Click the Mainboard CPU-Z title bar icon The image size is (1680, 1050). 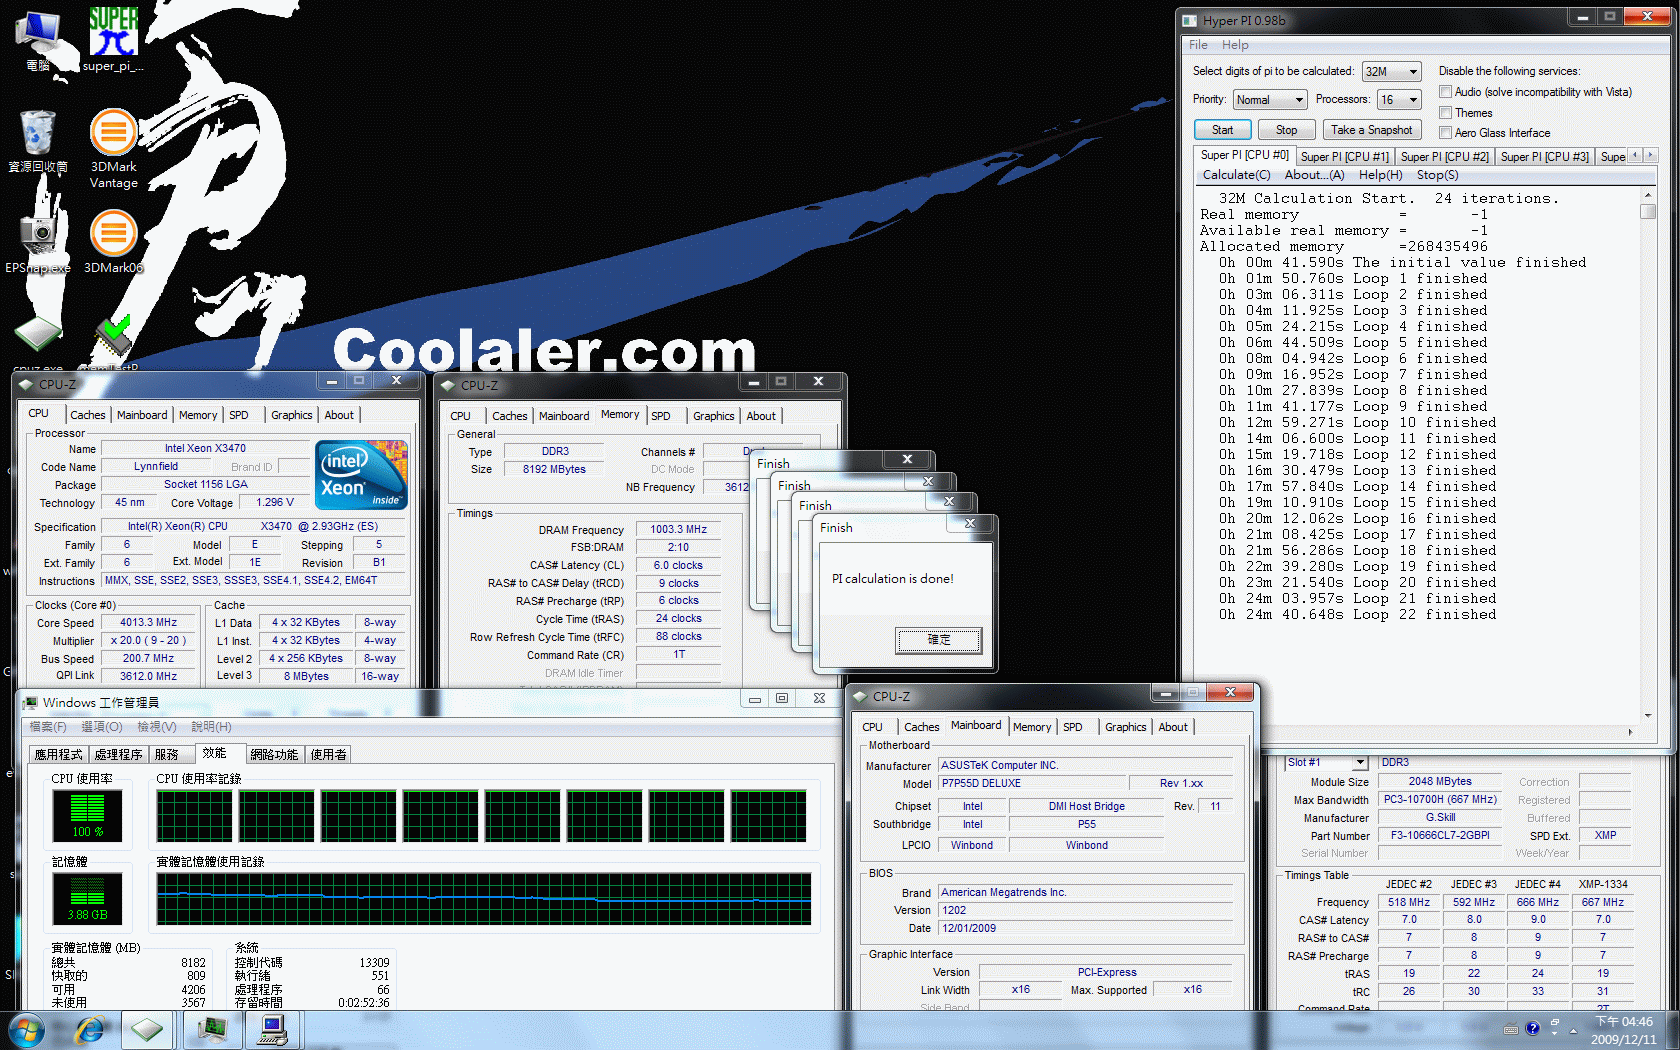(x=861, y=697)
